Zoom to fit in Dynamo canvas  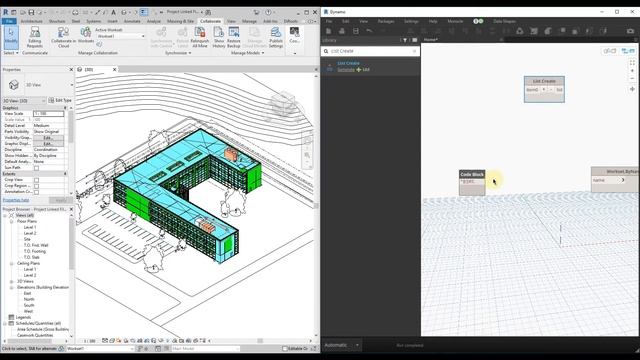(x=632, y=63)
